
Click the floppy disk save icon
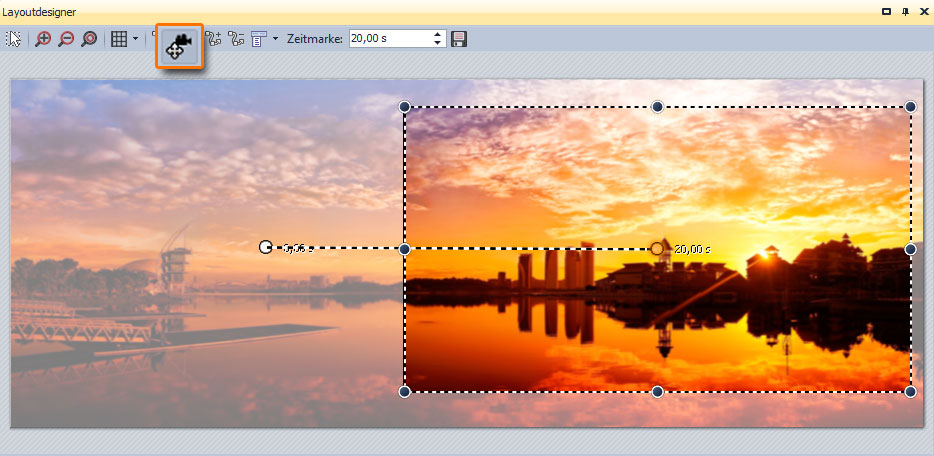pos(459,39)
